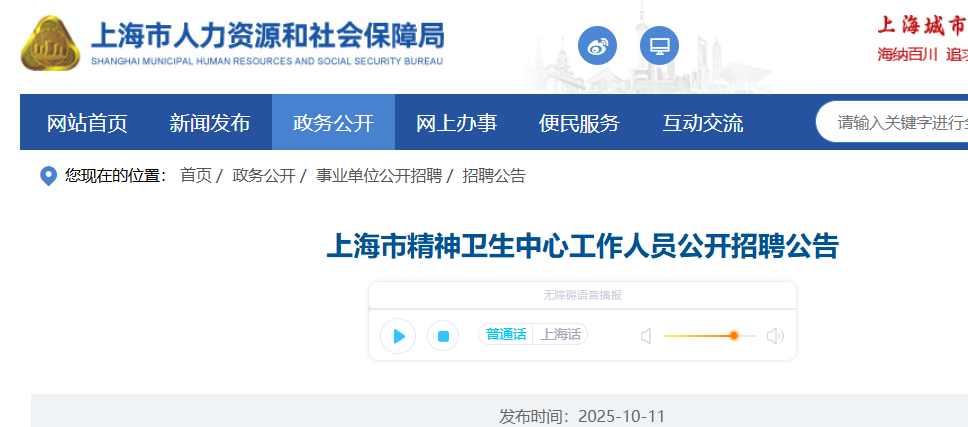This screenshot has height=427, width=968.
Task: Click the bureau's golden emblem logo
Action: [x=50, y=43]
